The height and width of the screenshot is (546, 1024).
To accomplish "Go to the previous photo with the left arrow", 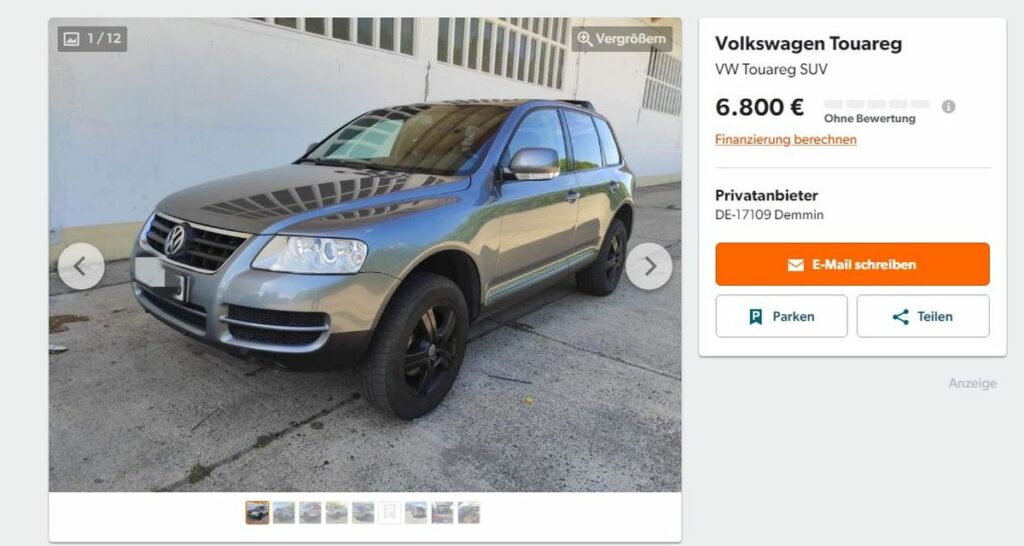I will coord(81,266).
